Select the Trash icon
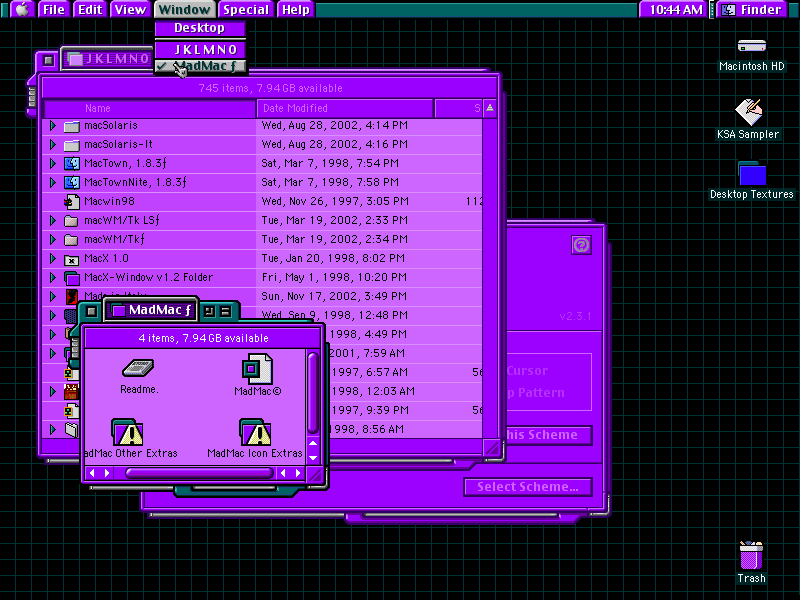Image resolution: width=800 pixels, height=600 pixels. pos(751,555)
